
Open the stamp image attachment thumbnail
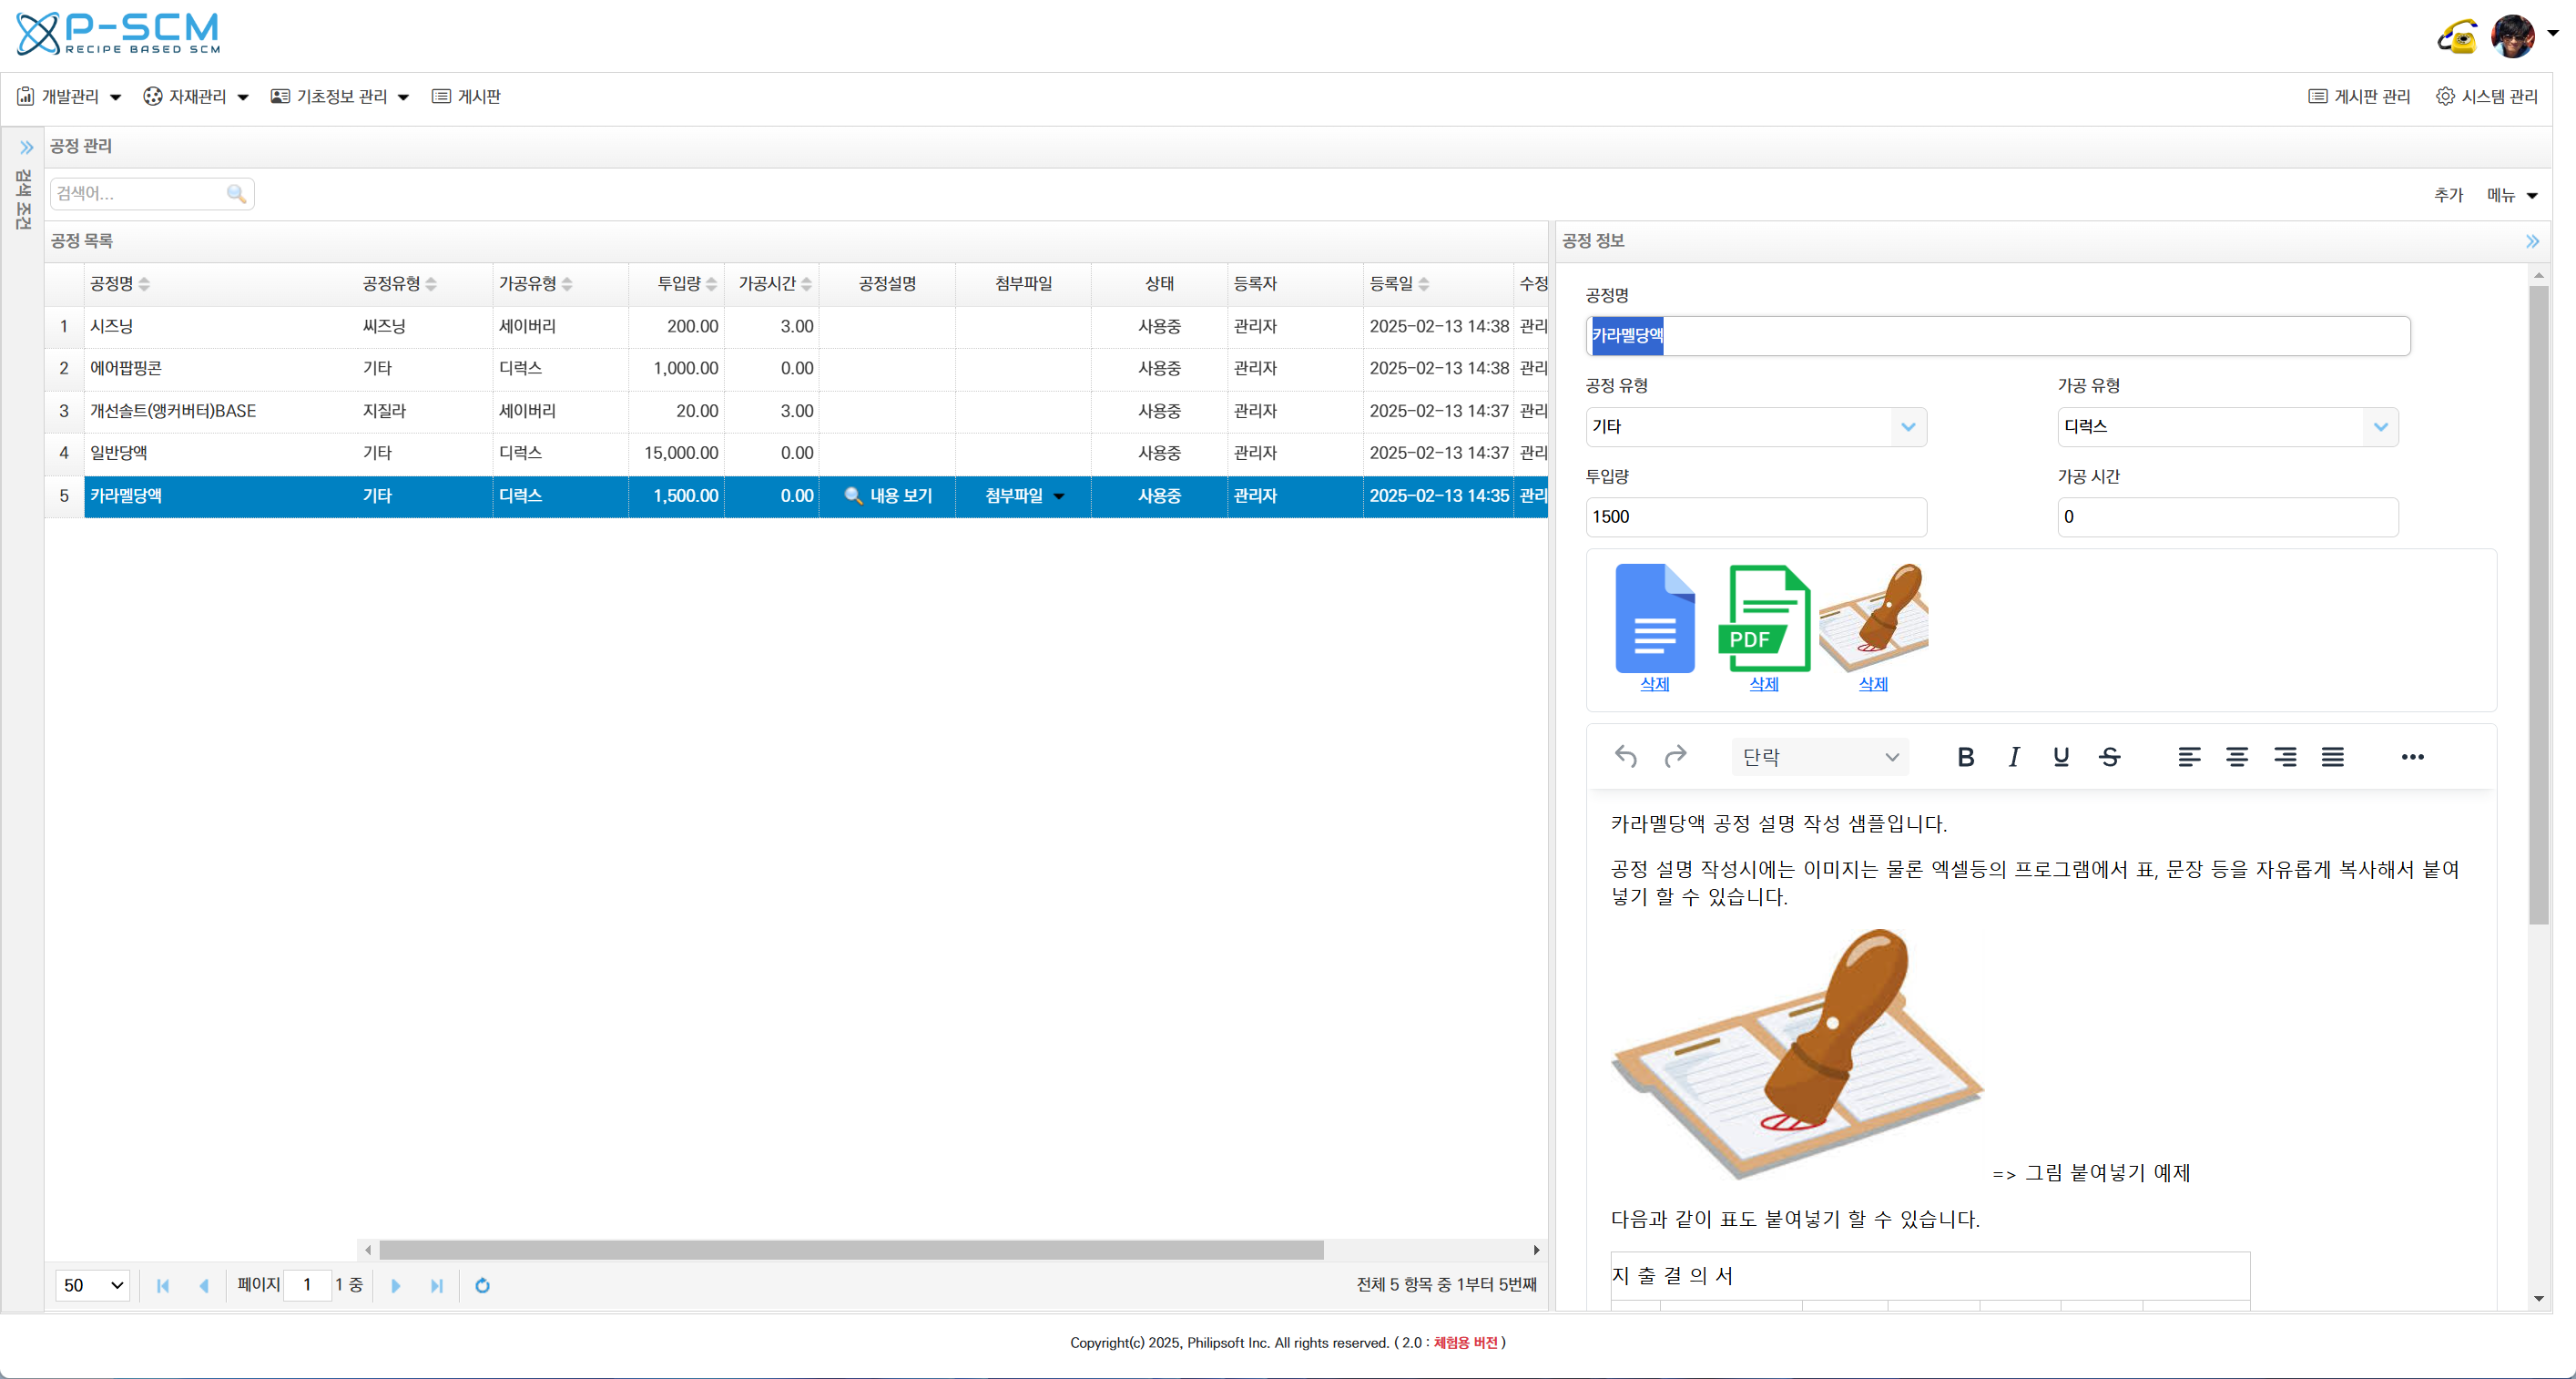point(1873,618)
